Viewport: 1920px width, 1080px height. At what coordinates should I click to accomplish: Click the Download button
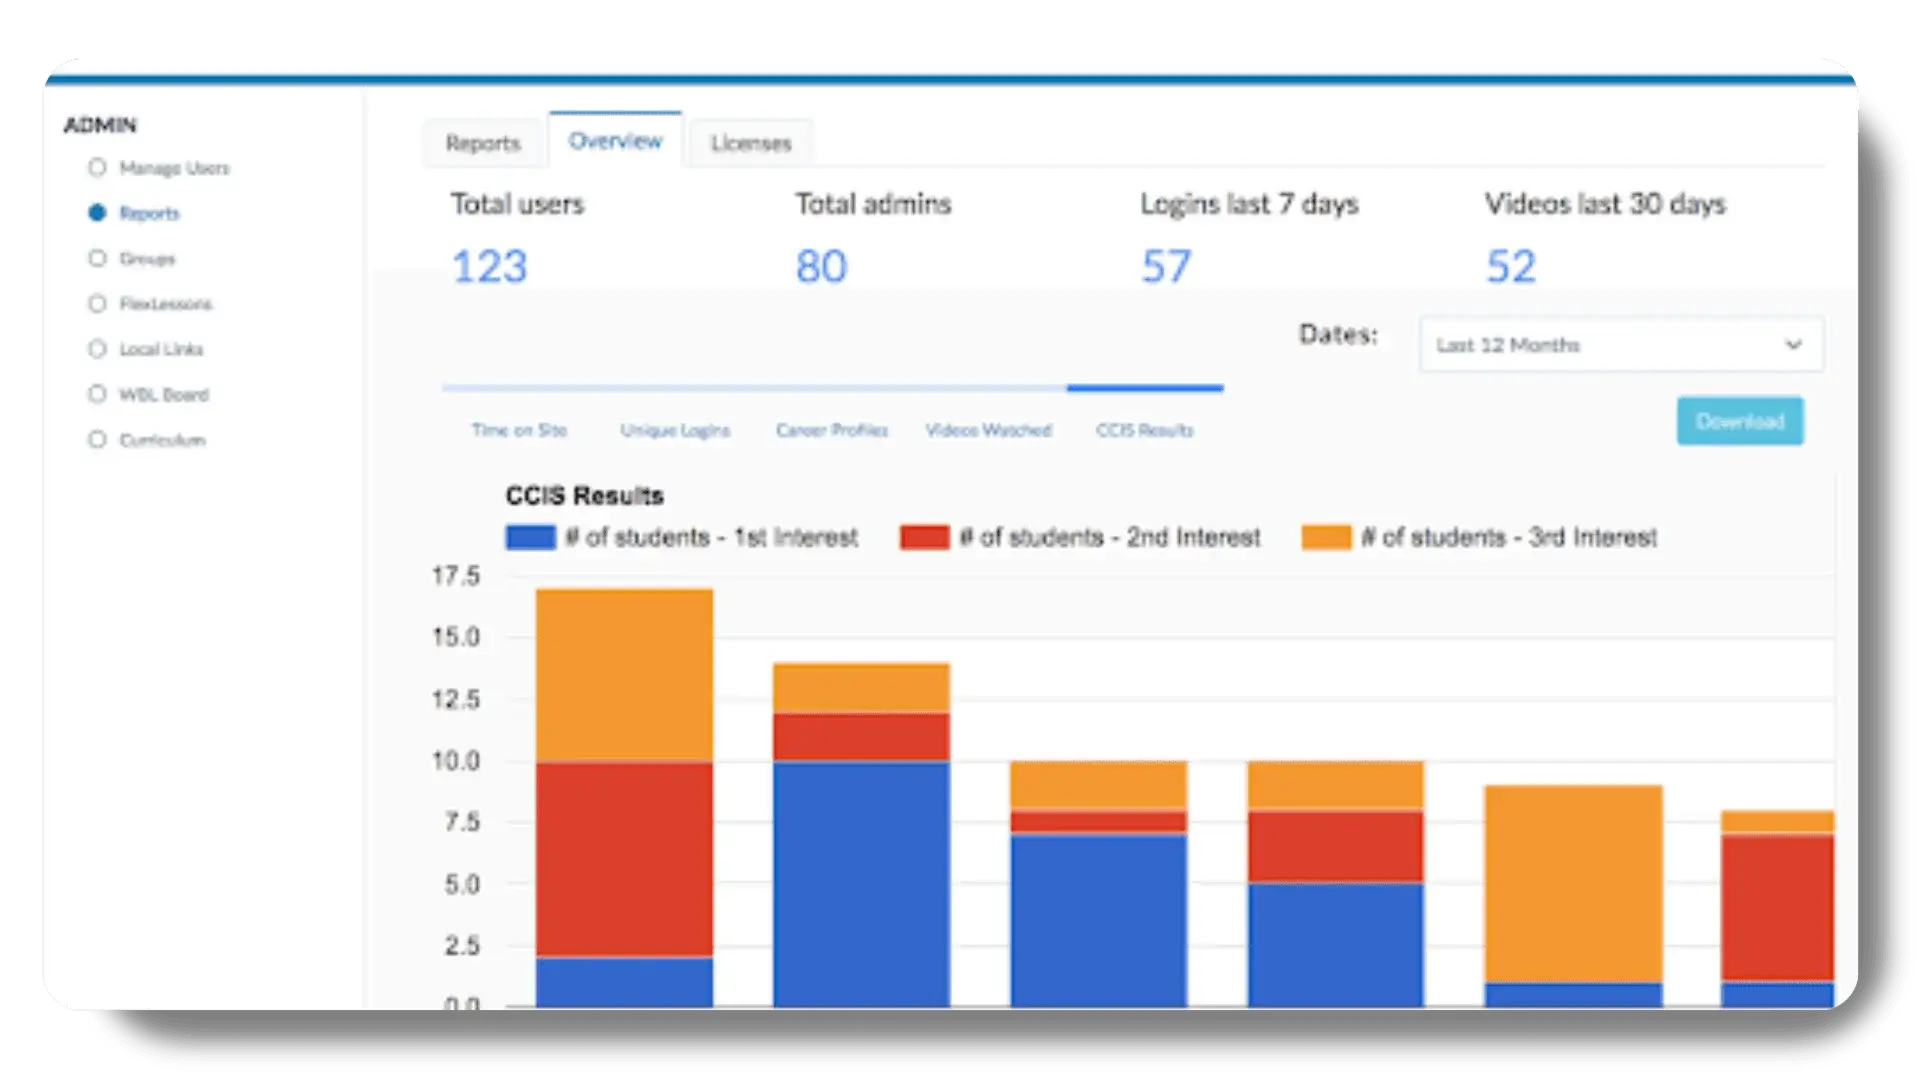1740,421
